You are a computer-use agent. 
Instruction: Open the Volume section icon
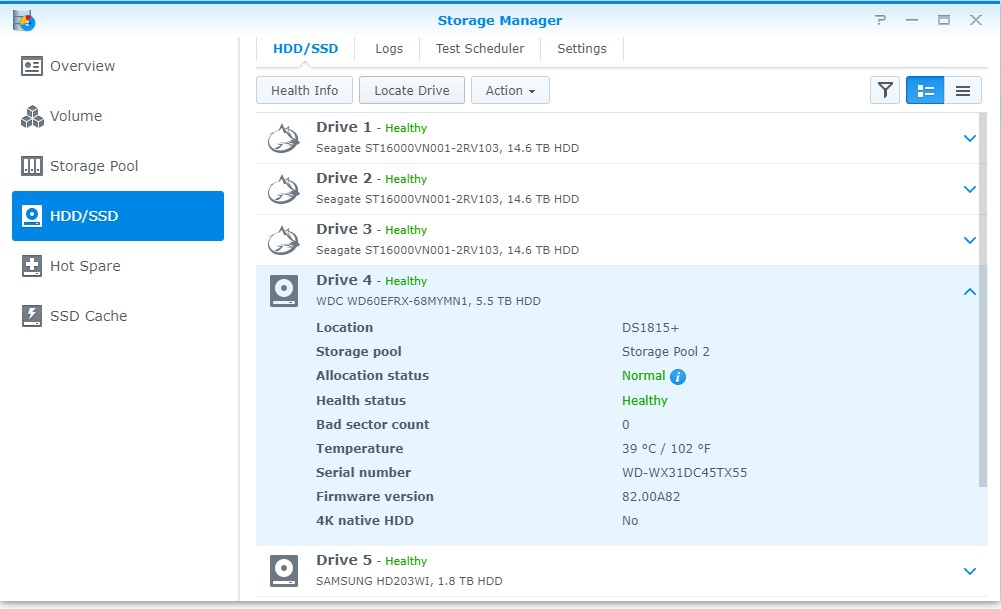pyautogui.click(x=32, y=116)
